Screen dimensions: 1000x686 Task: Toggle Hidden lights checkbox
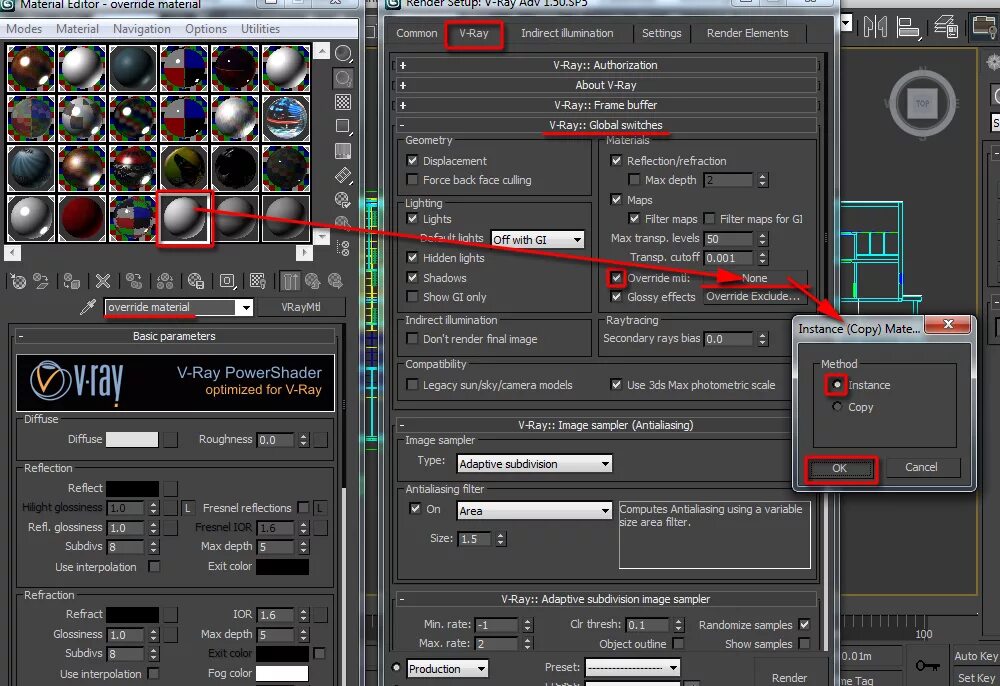pos(413,258)
